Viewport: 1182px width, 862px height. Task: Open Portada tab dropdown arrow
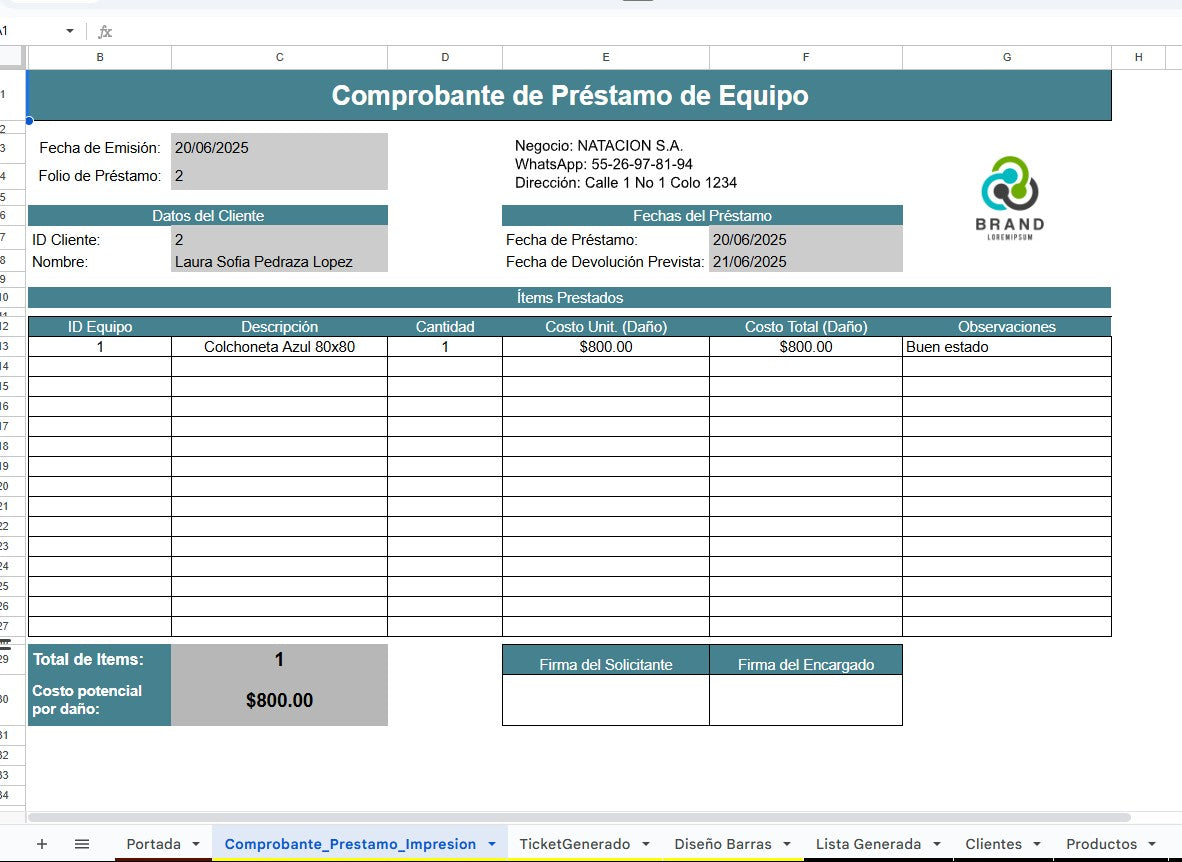(196, 844)
